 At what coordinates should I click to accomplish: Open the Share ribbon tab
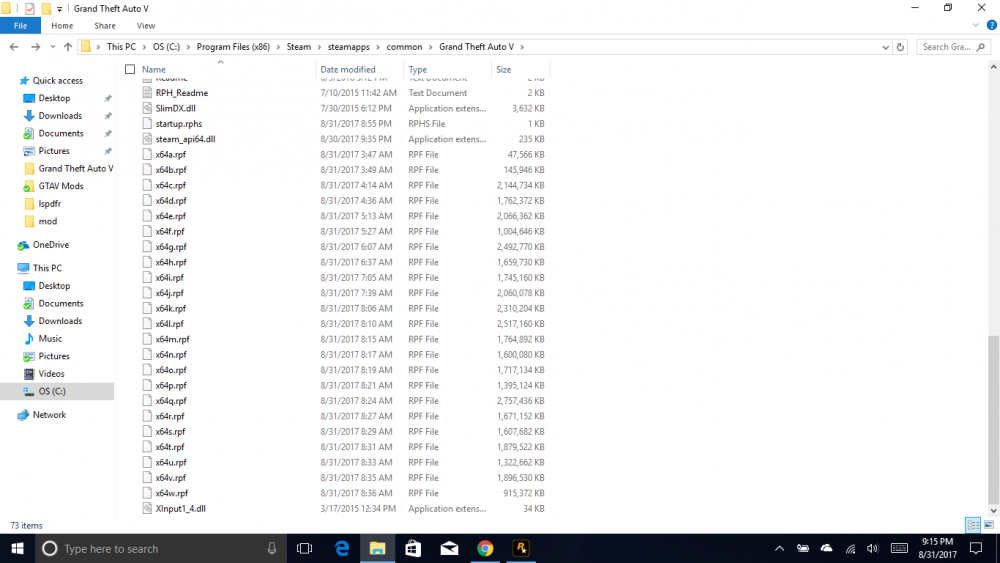tap(105, 26)
